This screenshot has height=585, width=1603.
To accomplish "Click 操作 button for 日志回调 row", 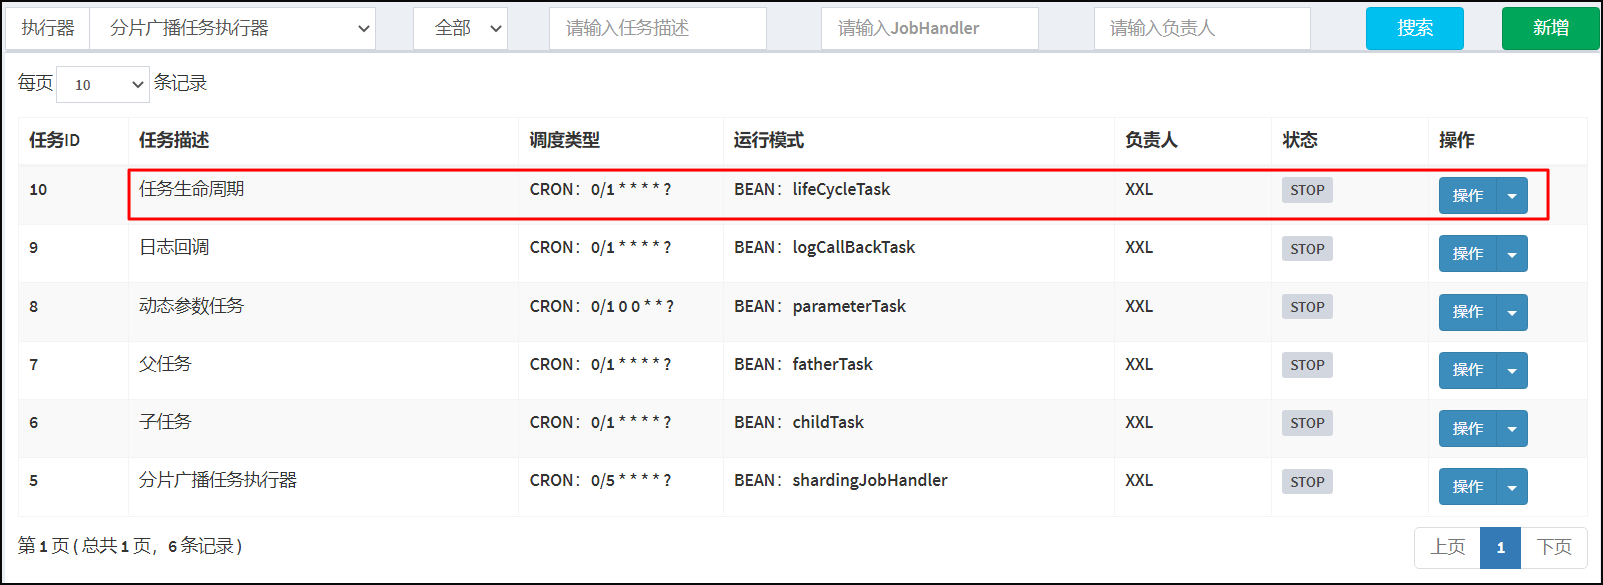I will [x=1468, y=254].
